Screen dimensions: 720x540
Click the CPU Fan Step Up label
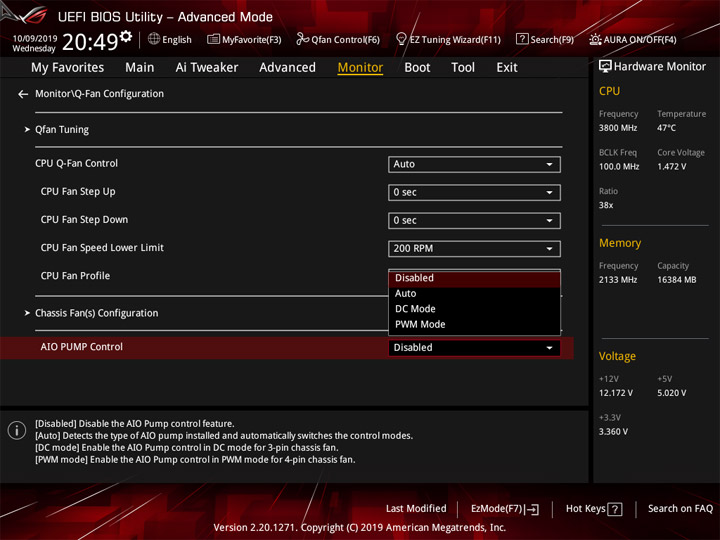tap(78, 191)
